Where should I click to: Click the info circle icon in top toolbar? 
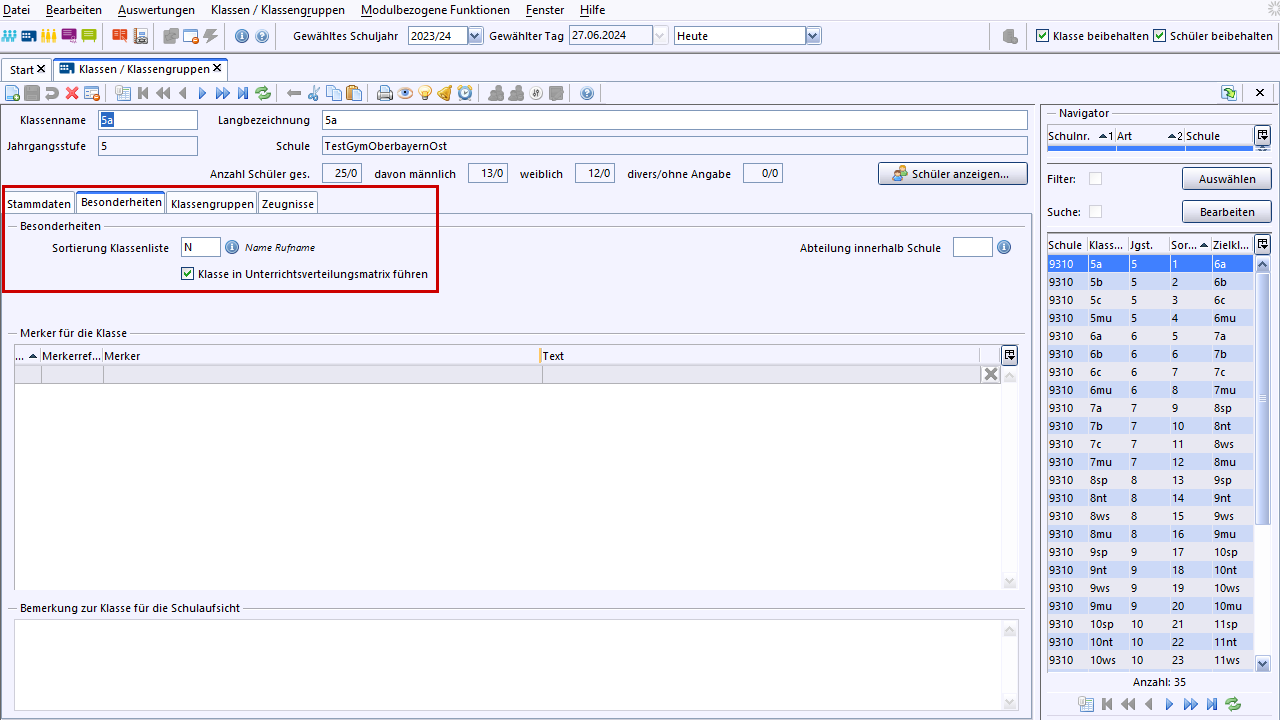(x=242, y=36)
